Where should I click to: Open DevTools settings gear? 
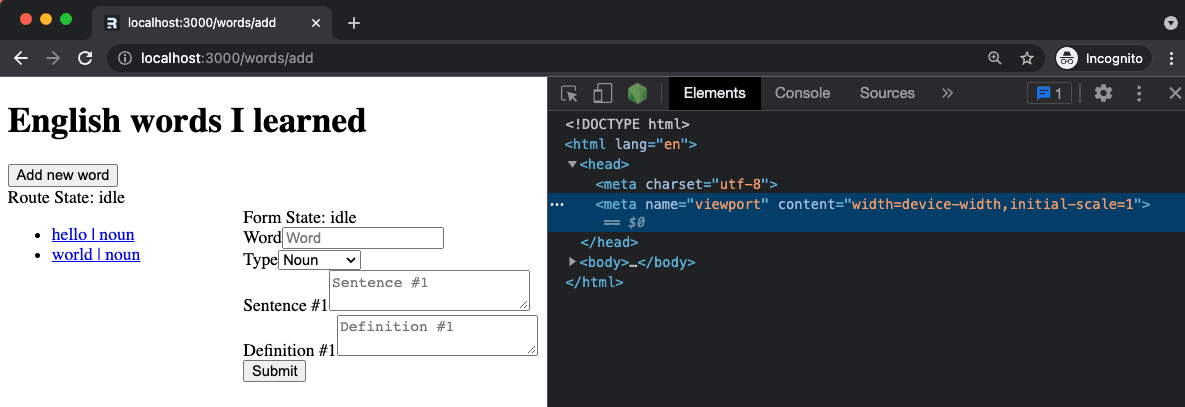click(1103, 93)
